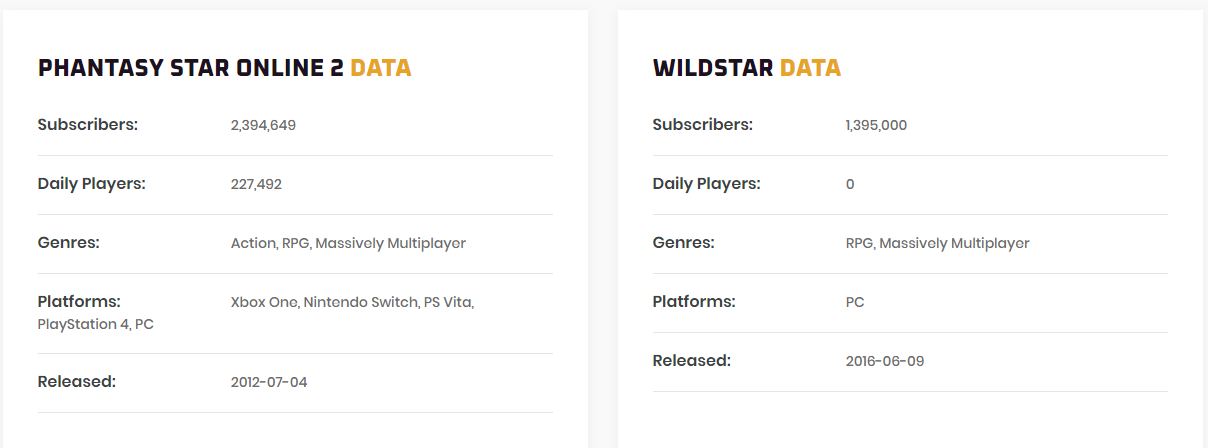Click Daily Players label in Phantasy Star card

[x=92, y=184]
